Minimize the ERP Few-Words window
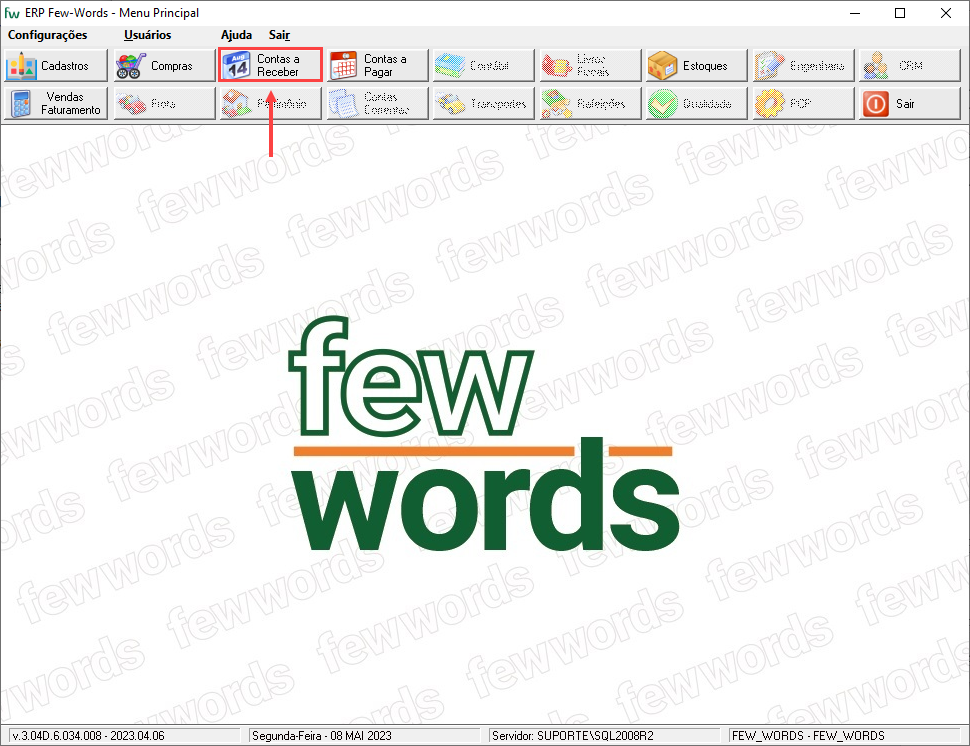Image resolution: width=970 pixels, height=746 pixels. [855, 13]
